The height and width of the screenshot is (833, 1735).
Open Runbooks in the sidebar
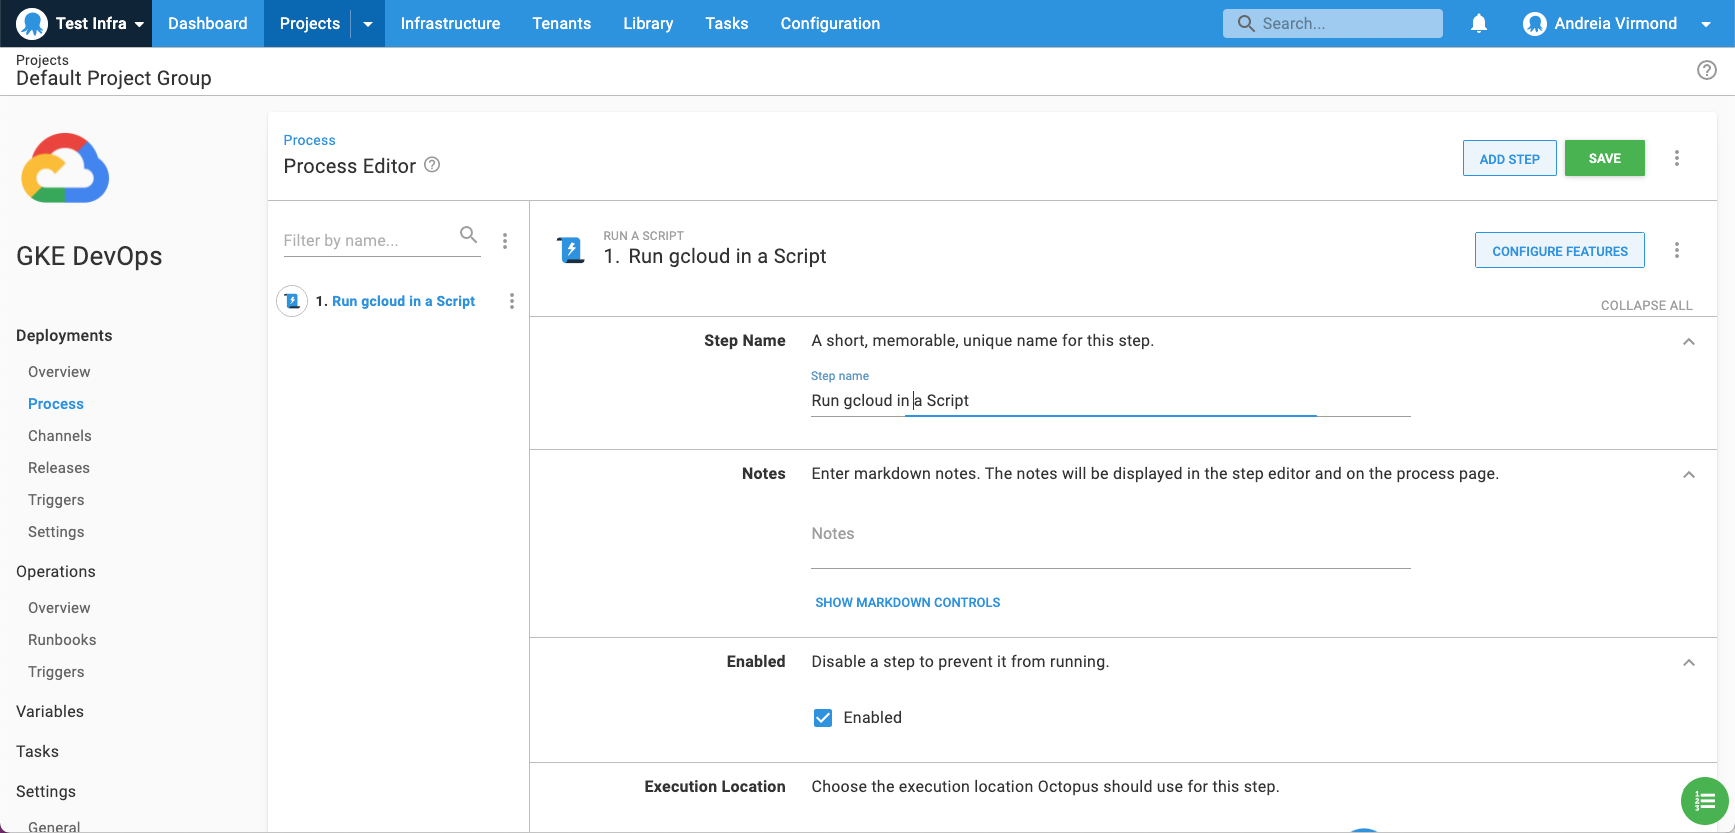[62, 640]
